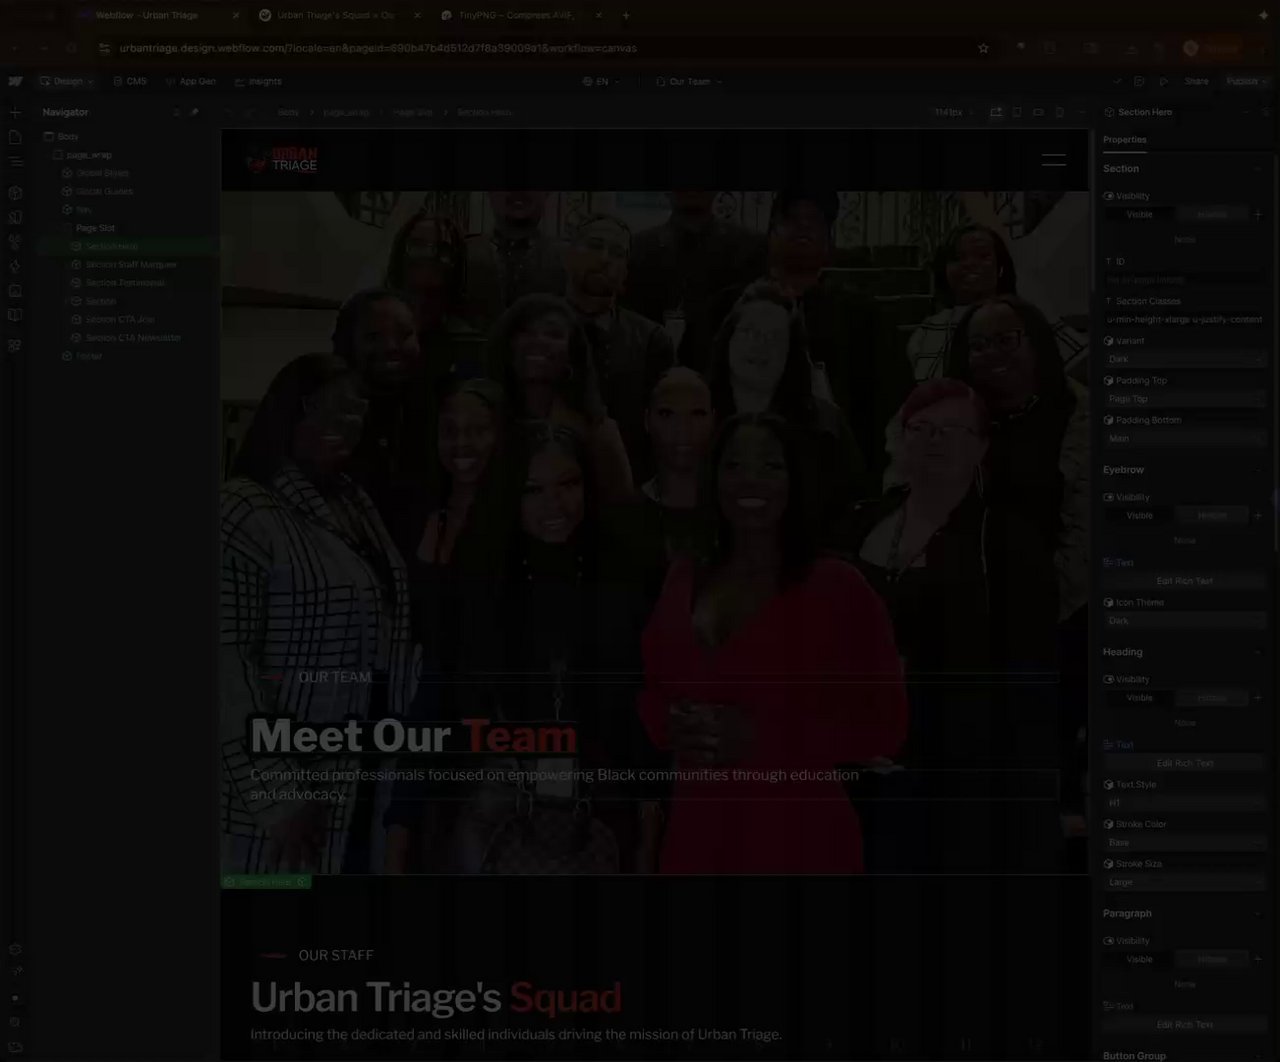Click the Share button
The height and width of the screenshot is (1062, 1280).
click(x=1196, y=81)
